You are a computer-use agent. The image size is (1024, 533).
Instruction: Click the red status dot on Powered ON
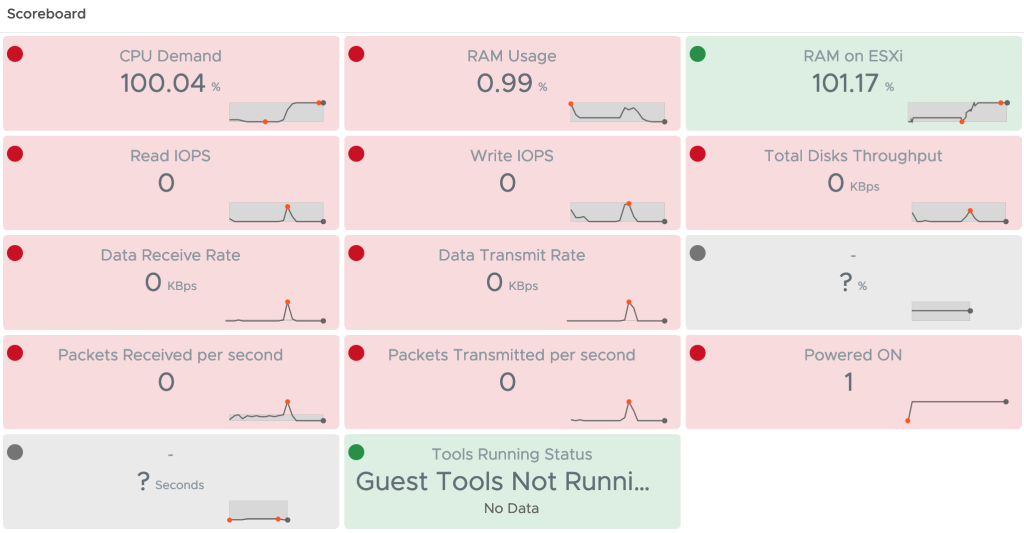pos(697,353)
